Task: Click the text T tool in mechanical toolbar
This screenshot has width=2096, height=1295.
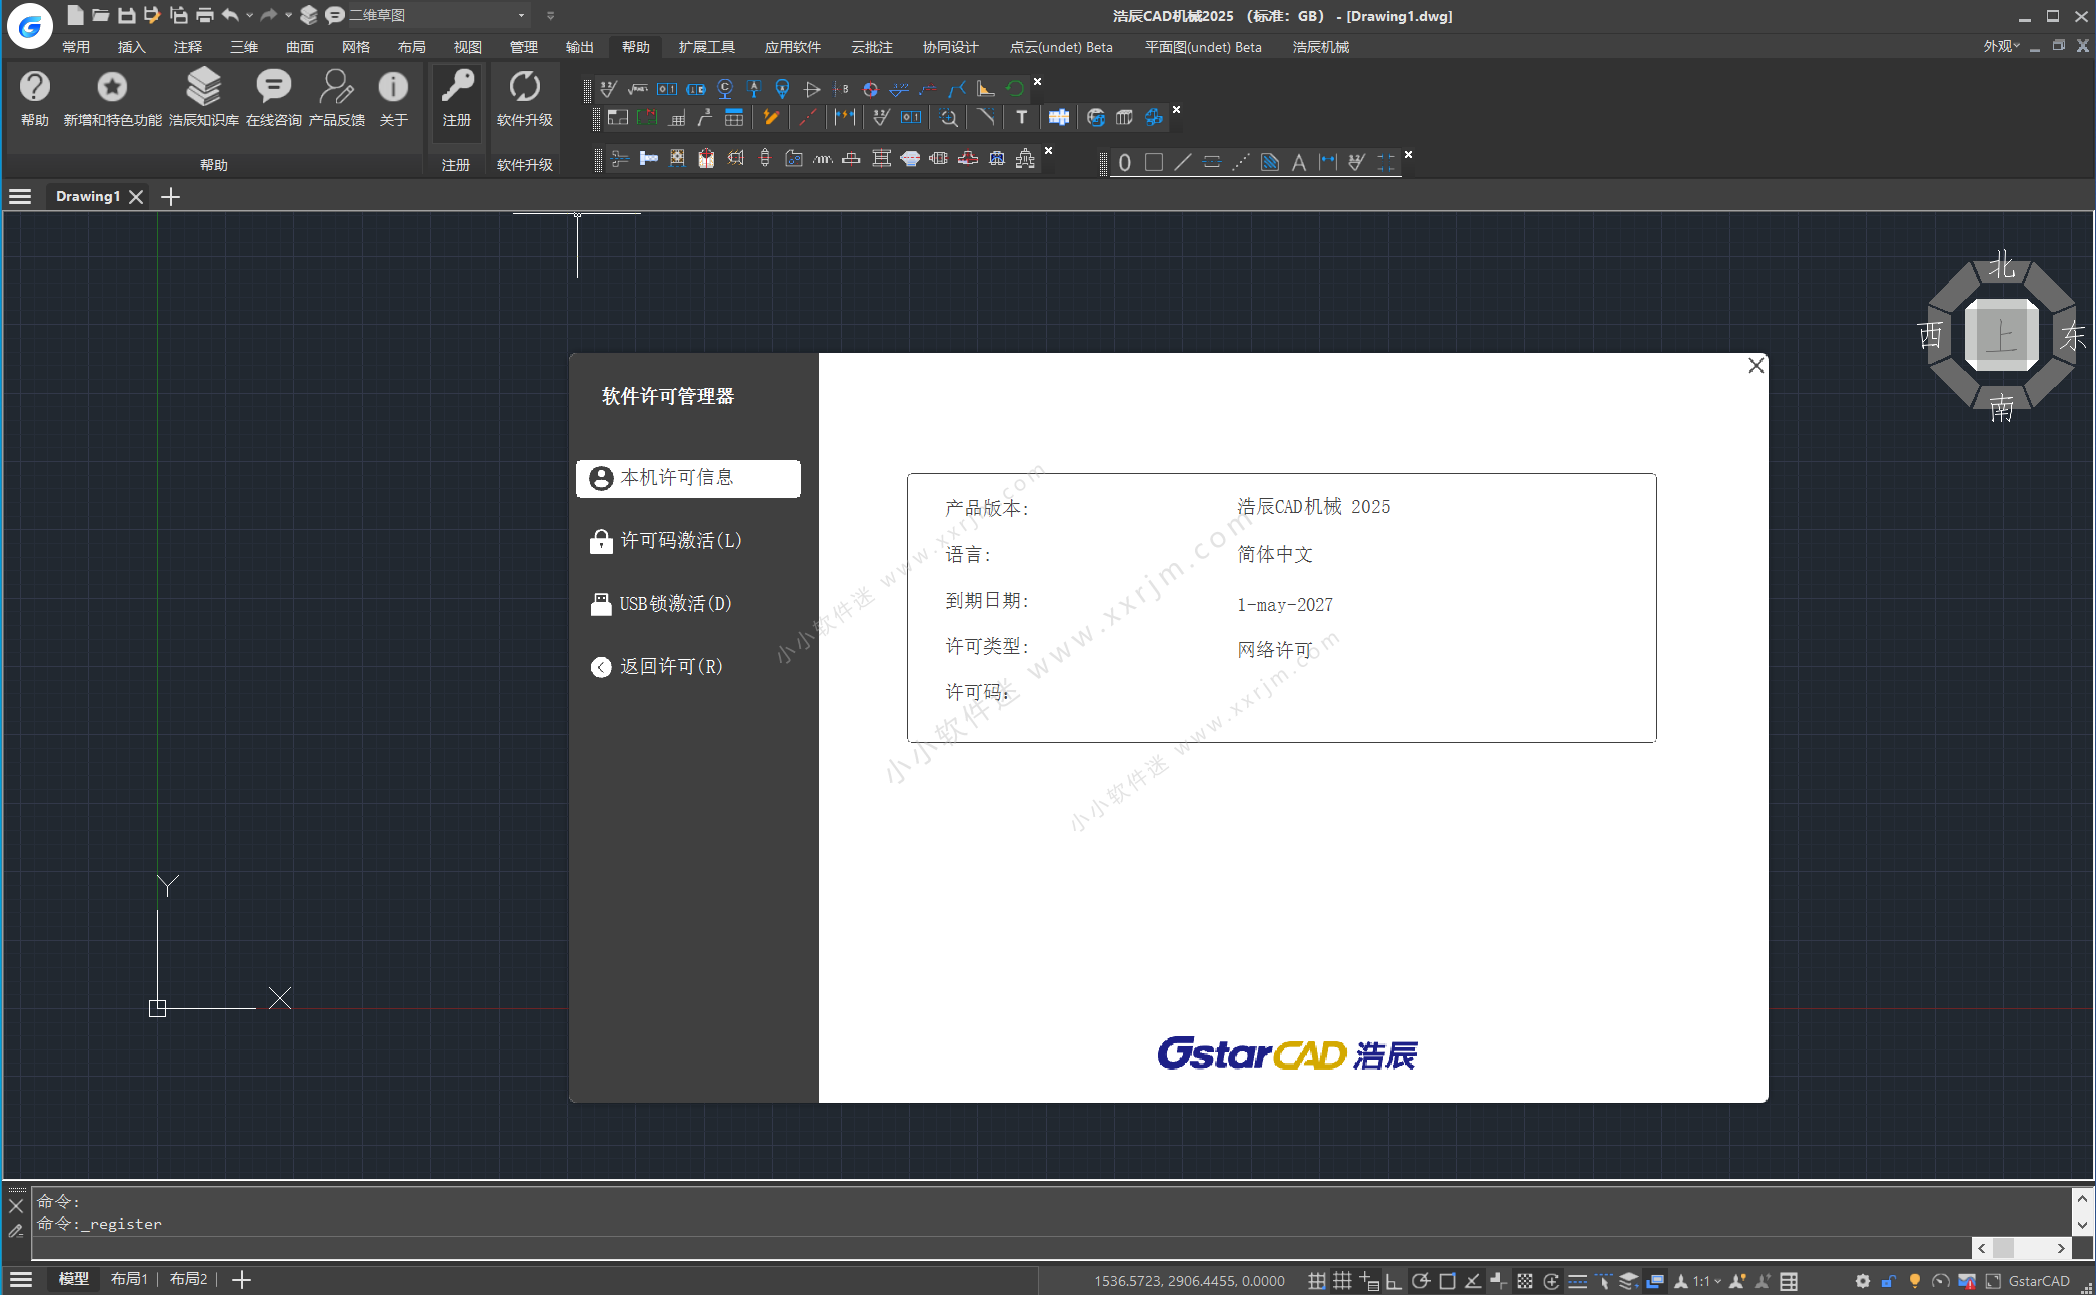Action: click(1021, 118)
